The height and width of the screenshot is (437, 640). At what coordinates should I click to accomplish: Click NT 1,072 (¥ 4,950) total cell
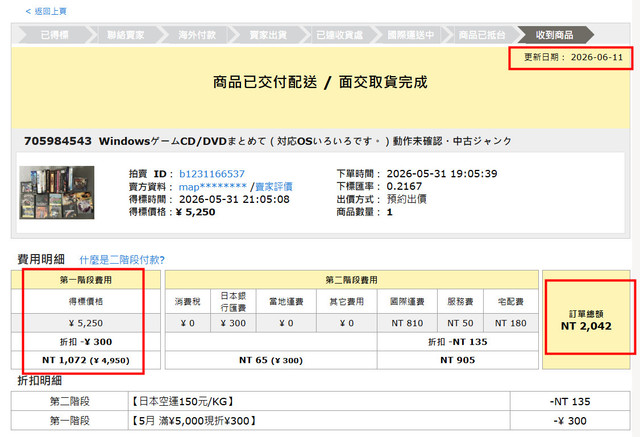point(86,360)
